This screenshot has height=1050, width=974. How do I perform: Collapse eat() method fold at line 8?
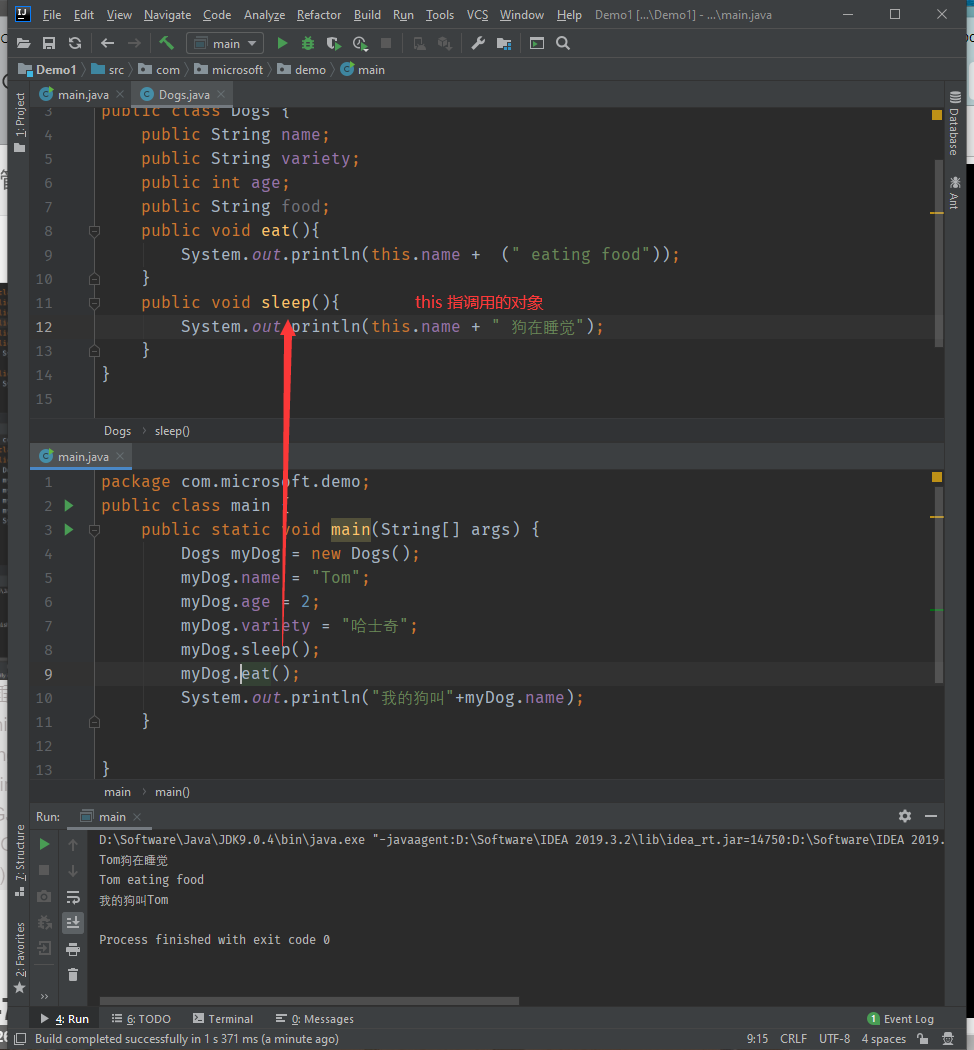pyautogui.click(x=94, y=231)
